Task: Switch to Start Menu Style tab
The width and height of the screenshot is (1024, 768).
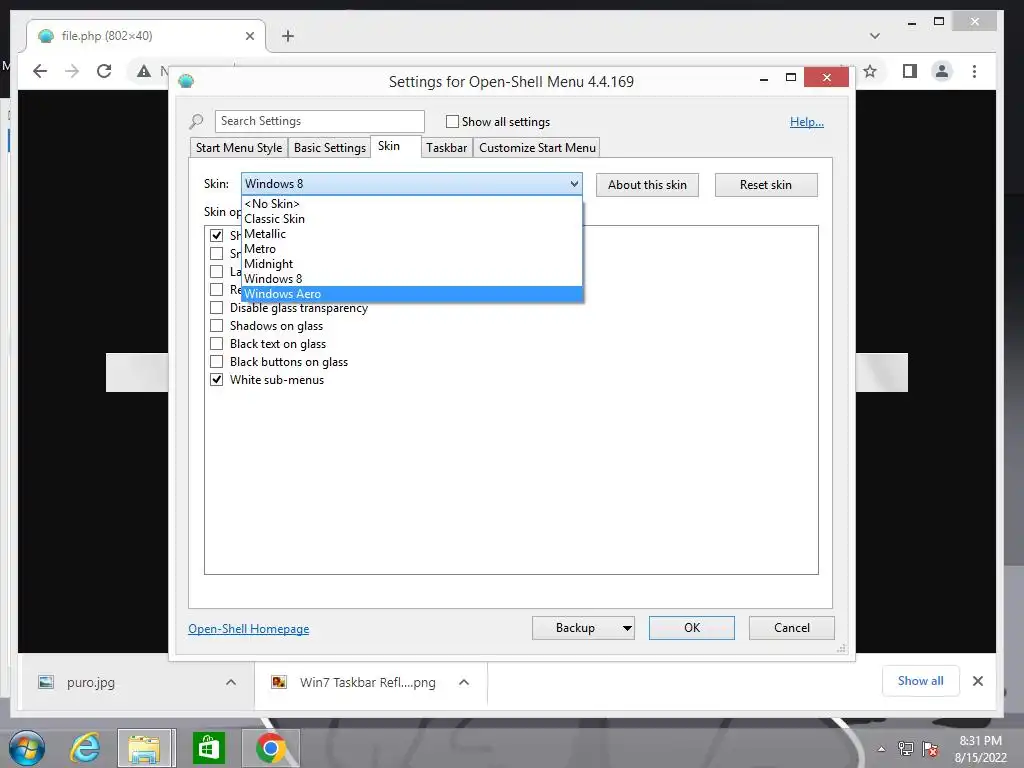Action: click(238, 148)
